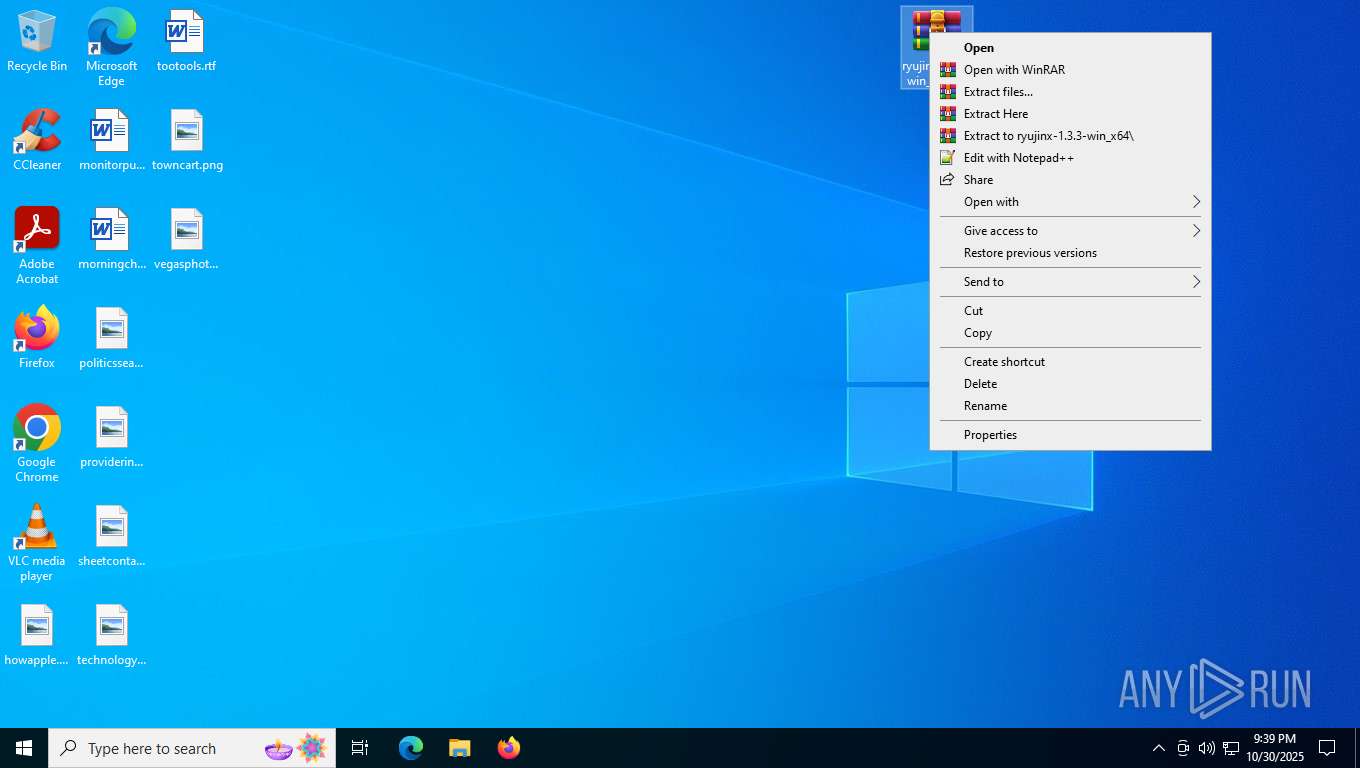Open the Recycle Bin desktop icon
This screenshot has height=768, width=1360.
37,42
